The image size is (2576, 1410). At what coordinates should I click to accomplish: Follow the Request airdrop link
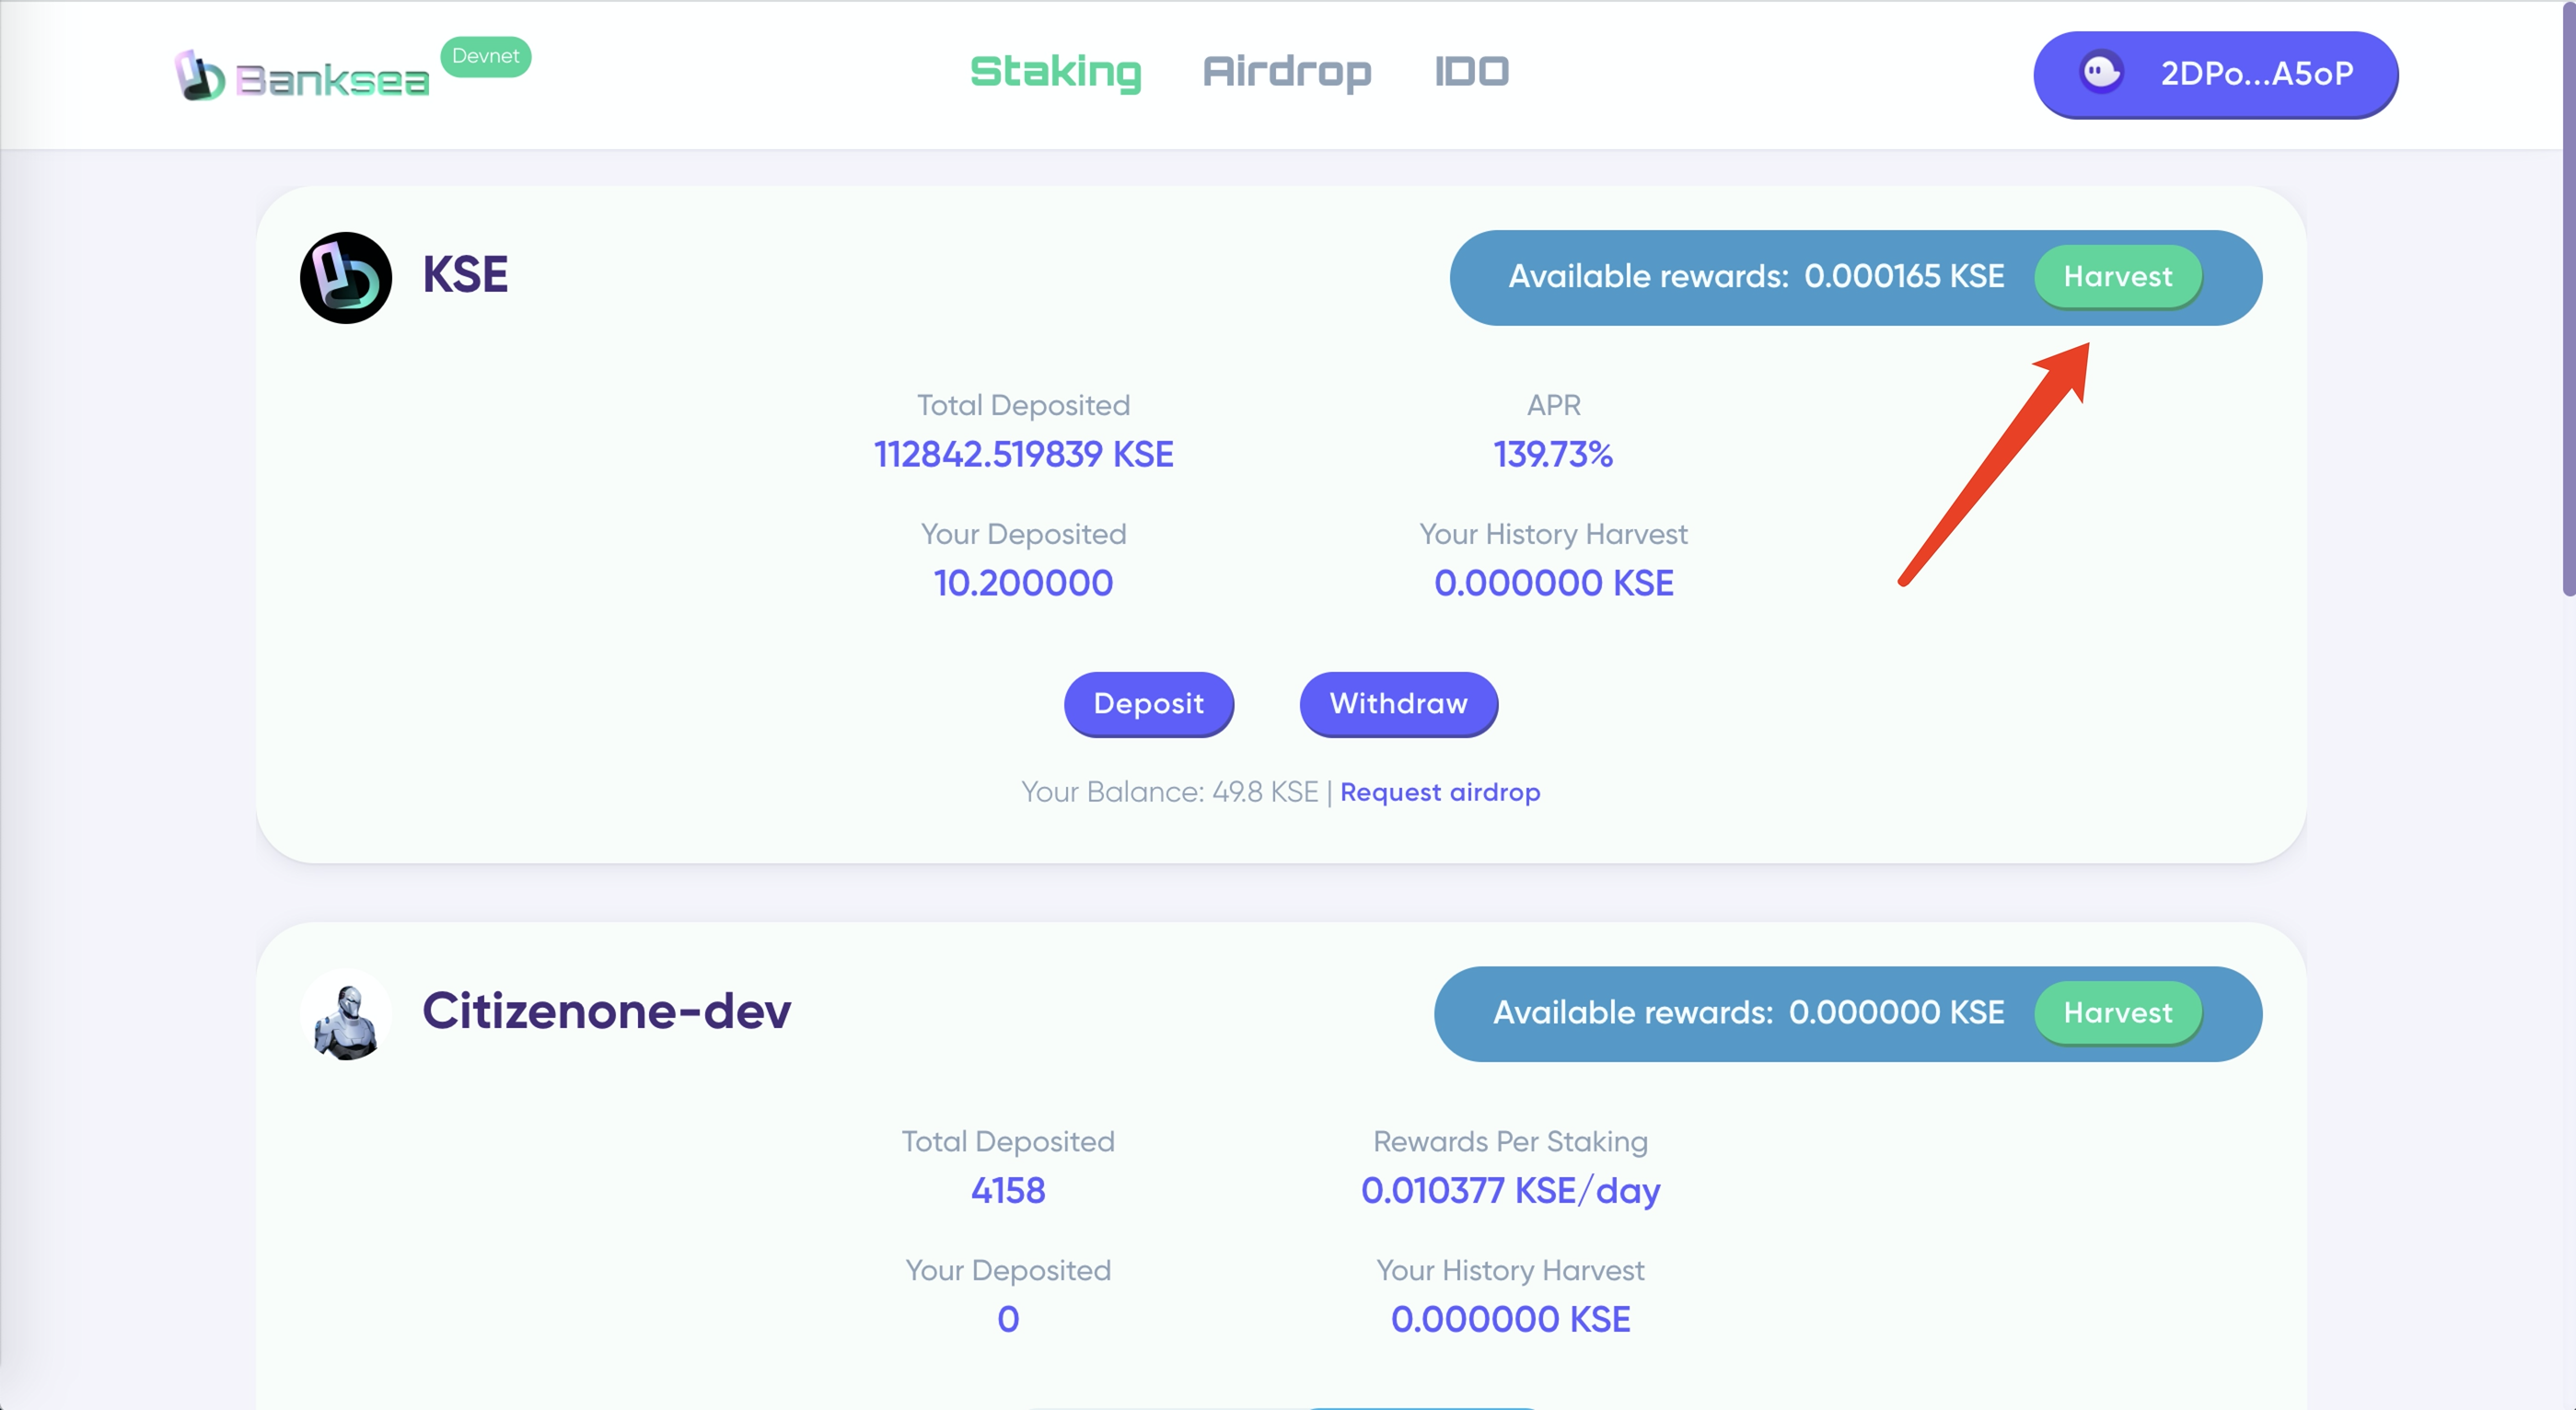[1439, 792]
